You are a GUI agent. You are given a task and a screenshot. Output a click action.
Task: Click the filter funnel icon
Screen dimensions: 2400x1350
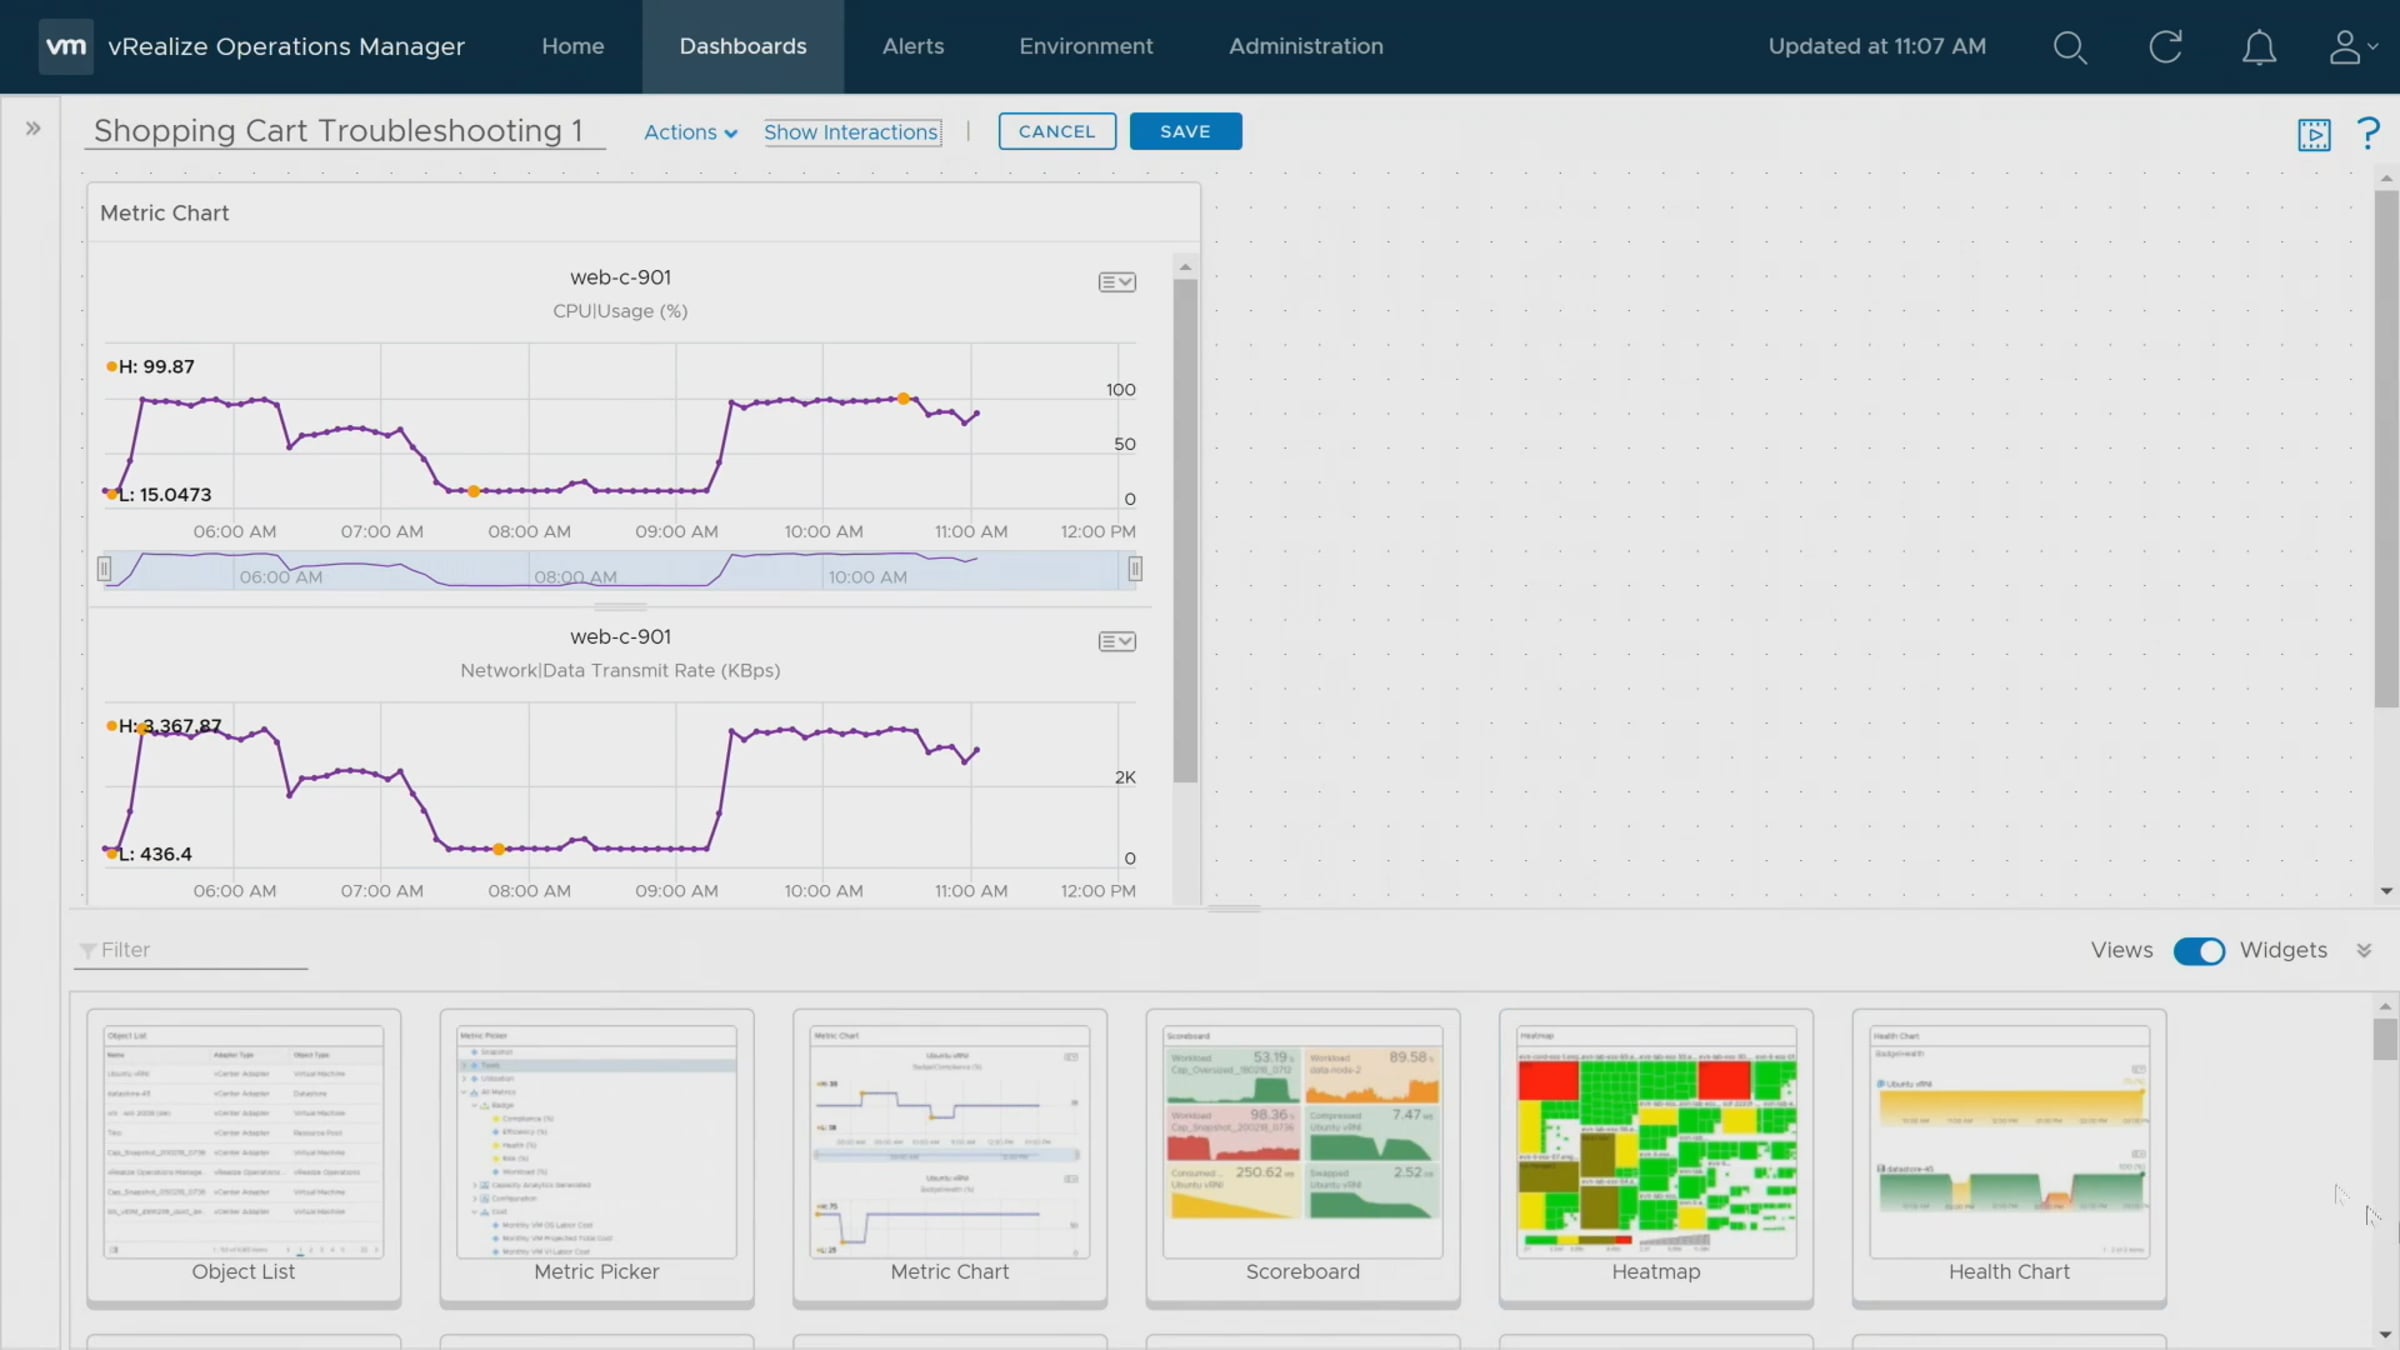tap(88, 950)
